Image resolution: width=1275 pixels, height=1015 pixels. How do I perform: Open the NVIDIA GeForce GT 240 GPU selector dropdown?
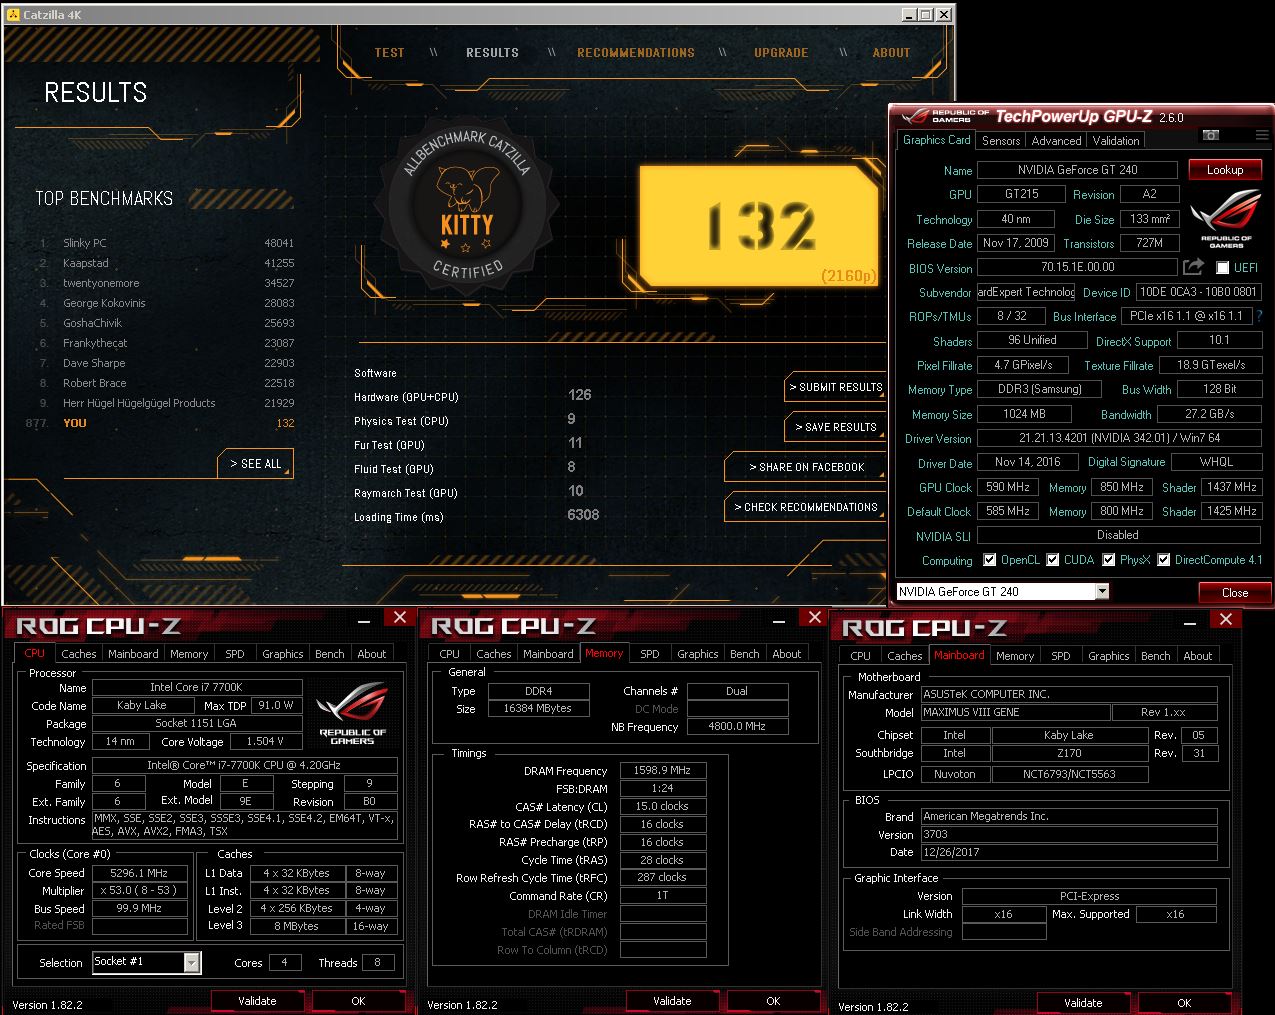point(1102,591)
